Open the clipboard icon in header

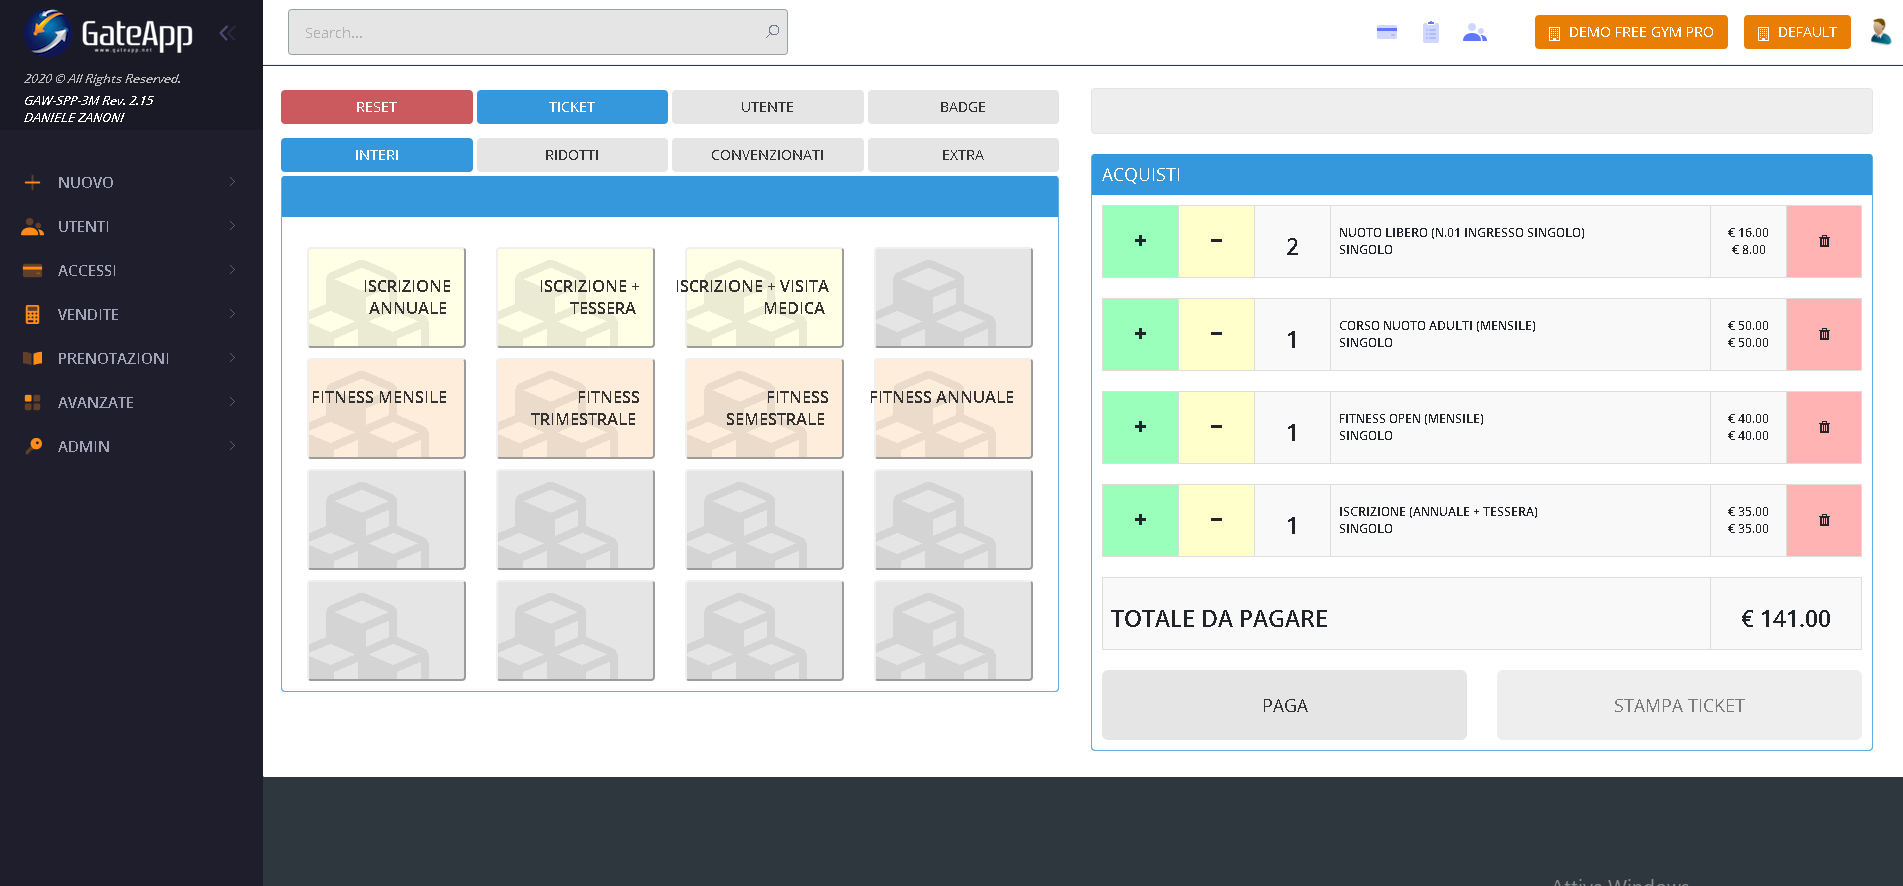(x=1430, y=32)
